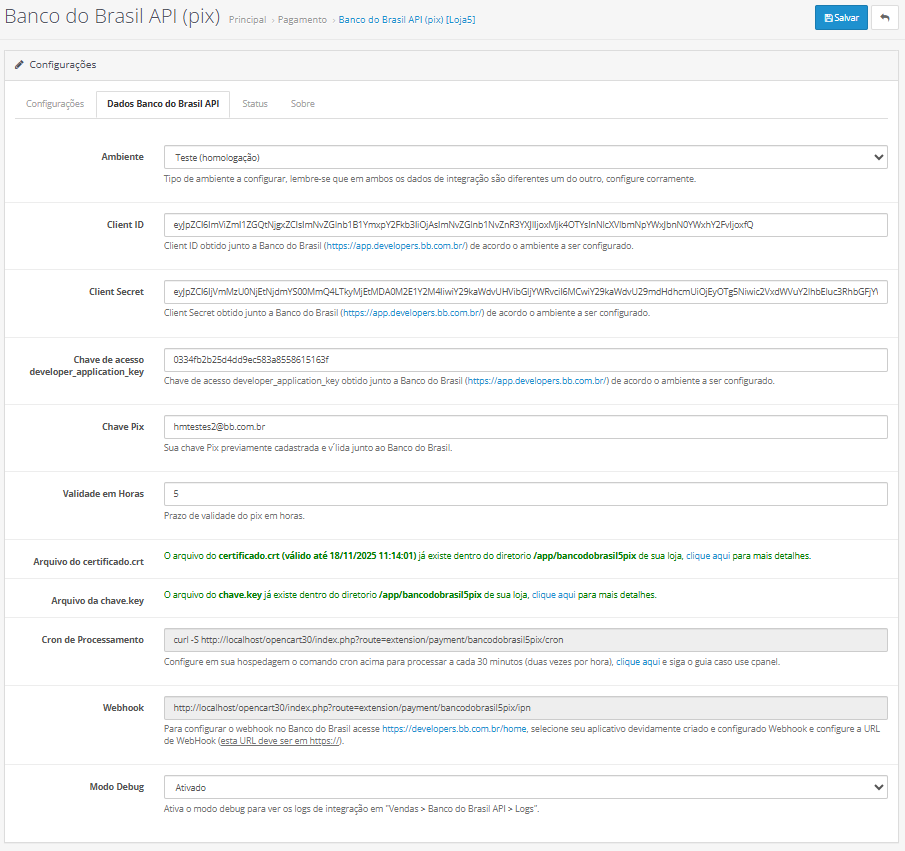
Task: Focus the Client Secret input field
Action: point(525,292)
